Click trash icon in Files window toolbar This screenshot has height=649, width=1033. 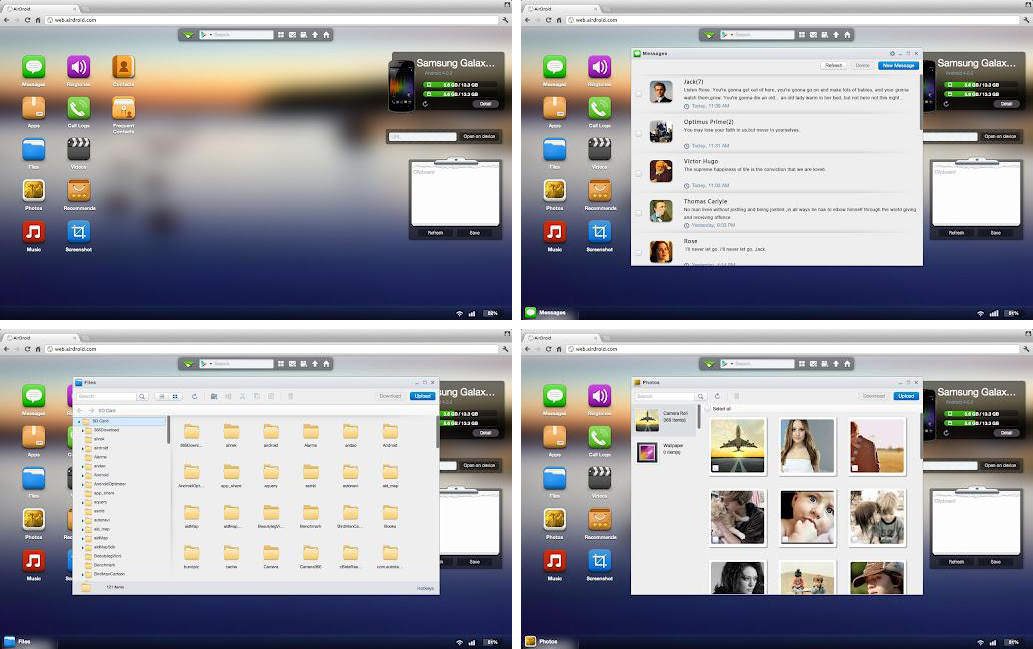(290, 396)
